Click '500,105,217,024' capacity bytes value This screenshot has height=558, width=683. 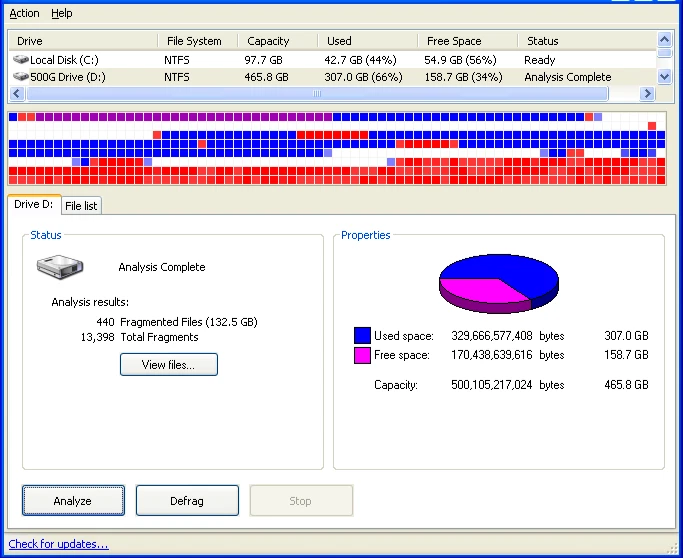(492, 385)
